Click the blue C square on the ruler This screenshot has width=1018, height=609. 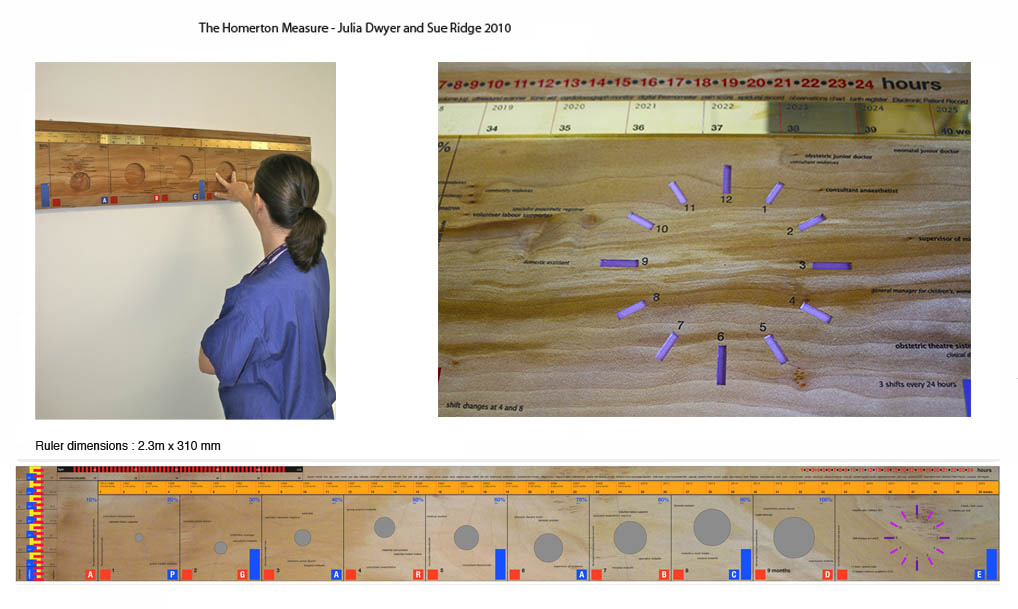coord(734,575)
